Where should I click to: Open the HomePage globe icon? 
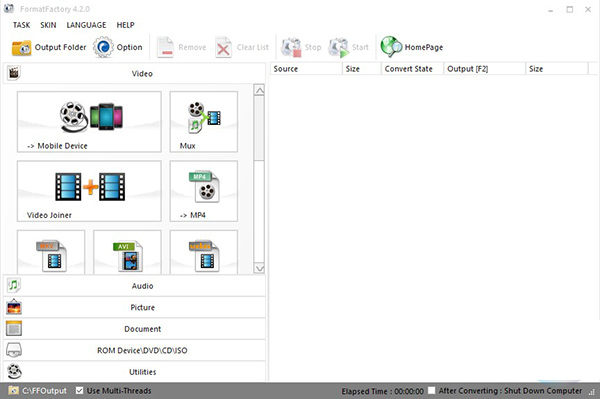(391, 47)
